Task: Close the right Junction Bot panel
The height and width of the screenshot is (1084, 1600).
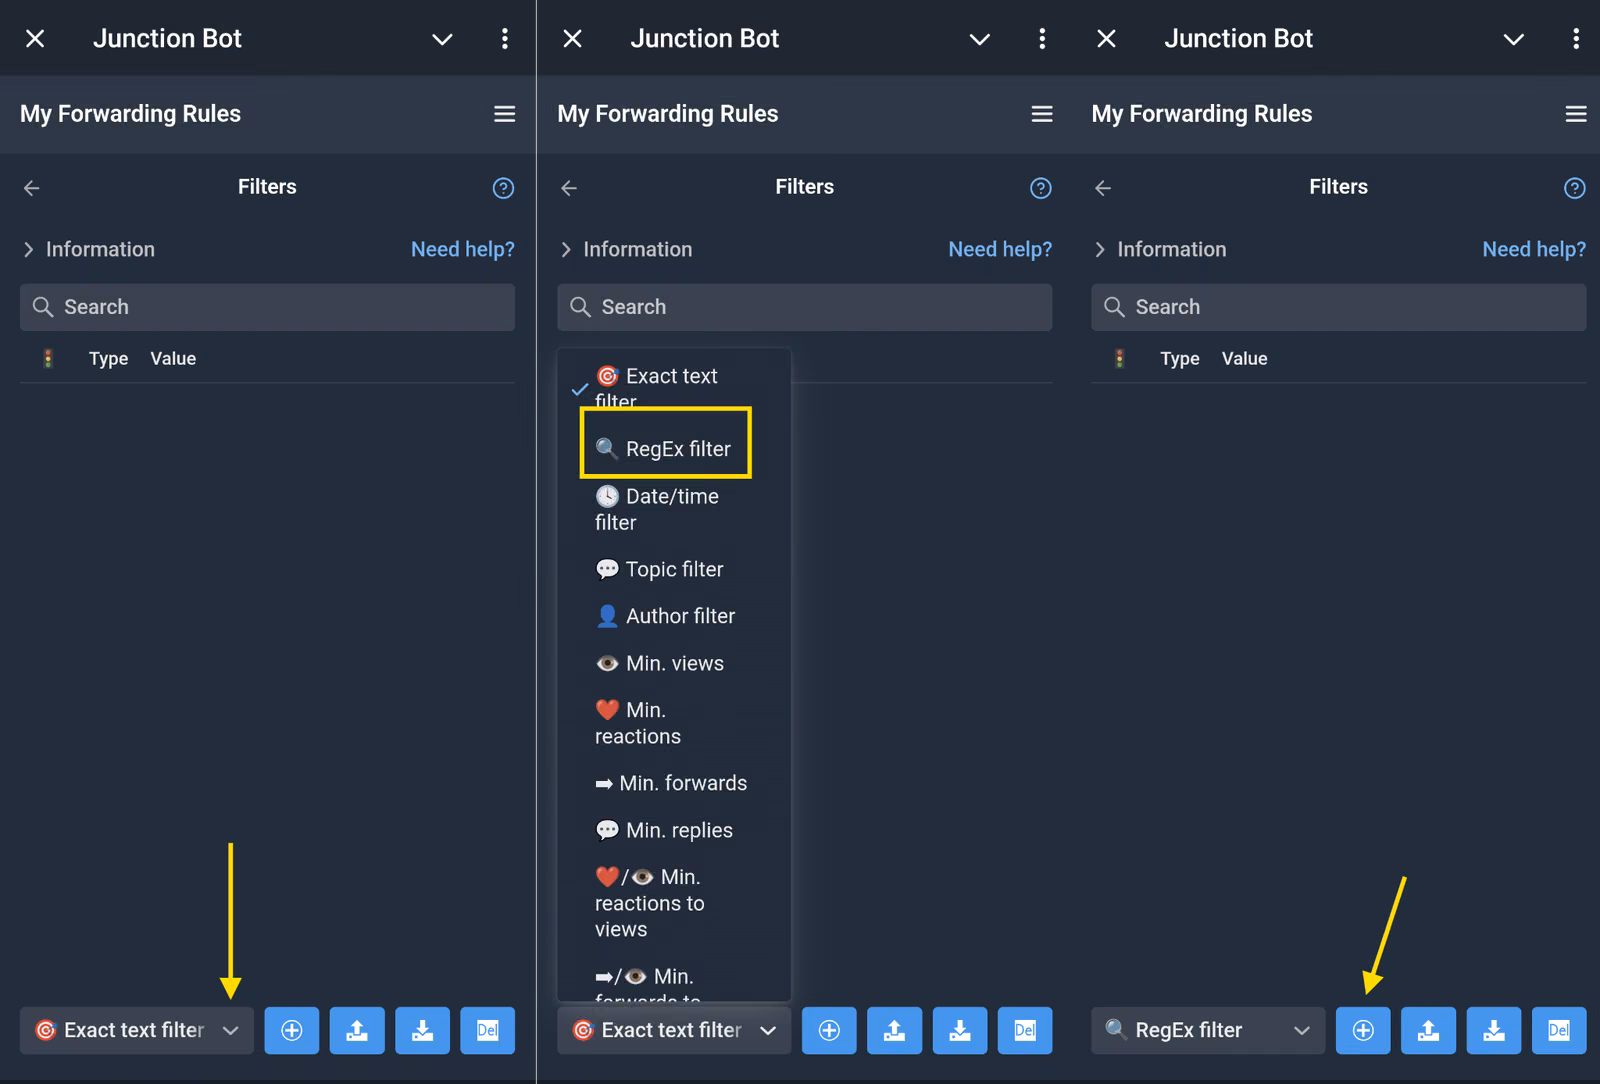Action: click(1106, 38)
